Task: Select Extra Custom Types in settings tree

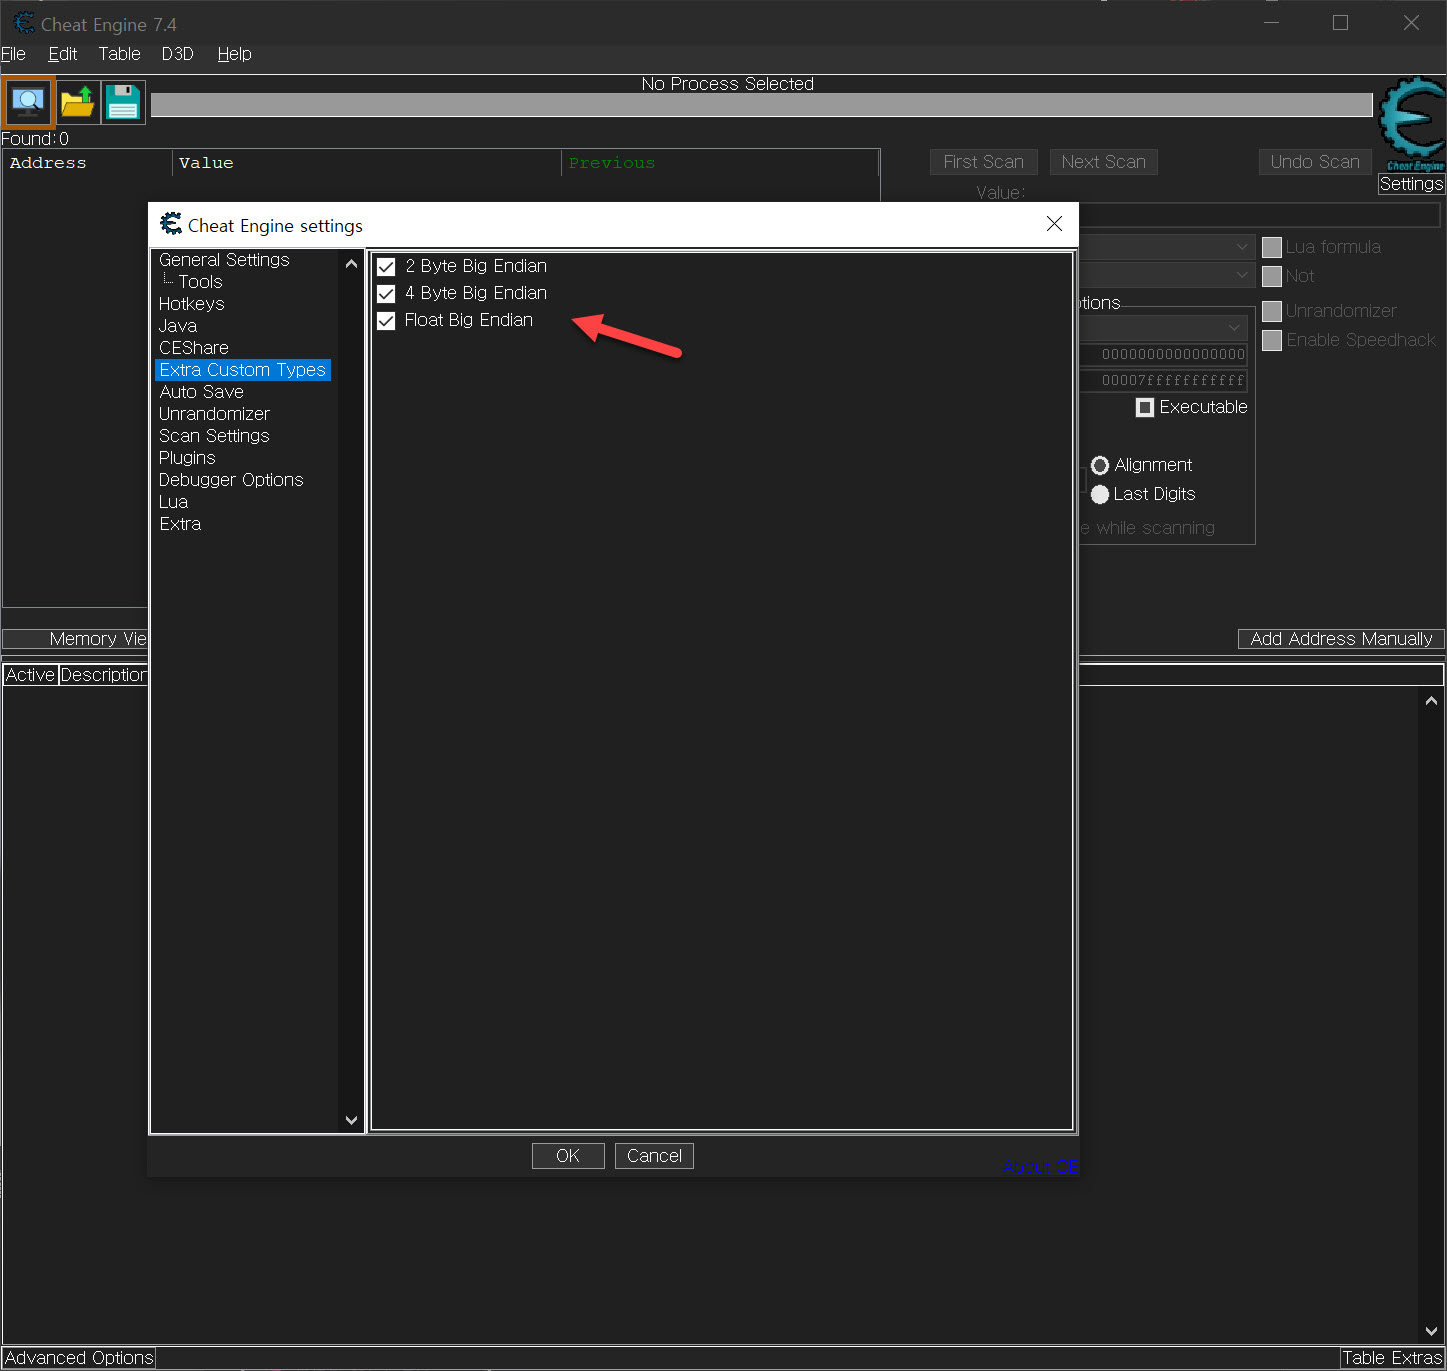Action: 243,370
